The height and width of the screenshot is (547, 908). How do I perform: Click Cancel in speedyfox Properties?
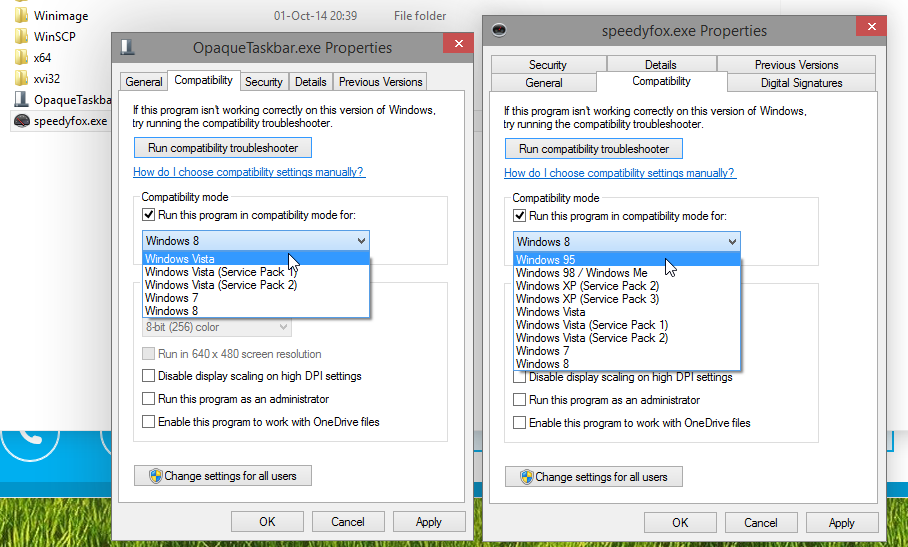(761, 523)
